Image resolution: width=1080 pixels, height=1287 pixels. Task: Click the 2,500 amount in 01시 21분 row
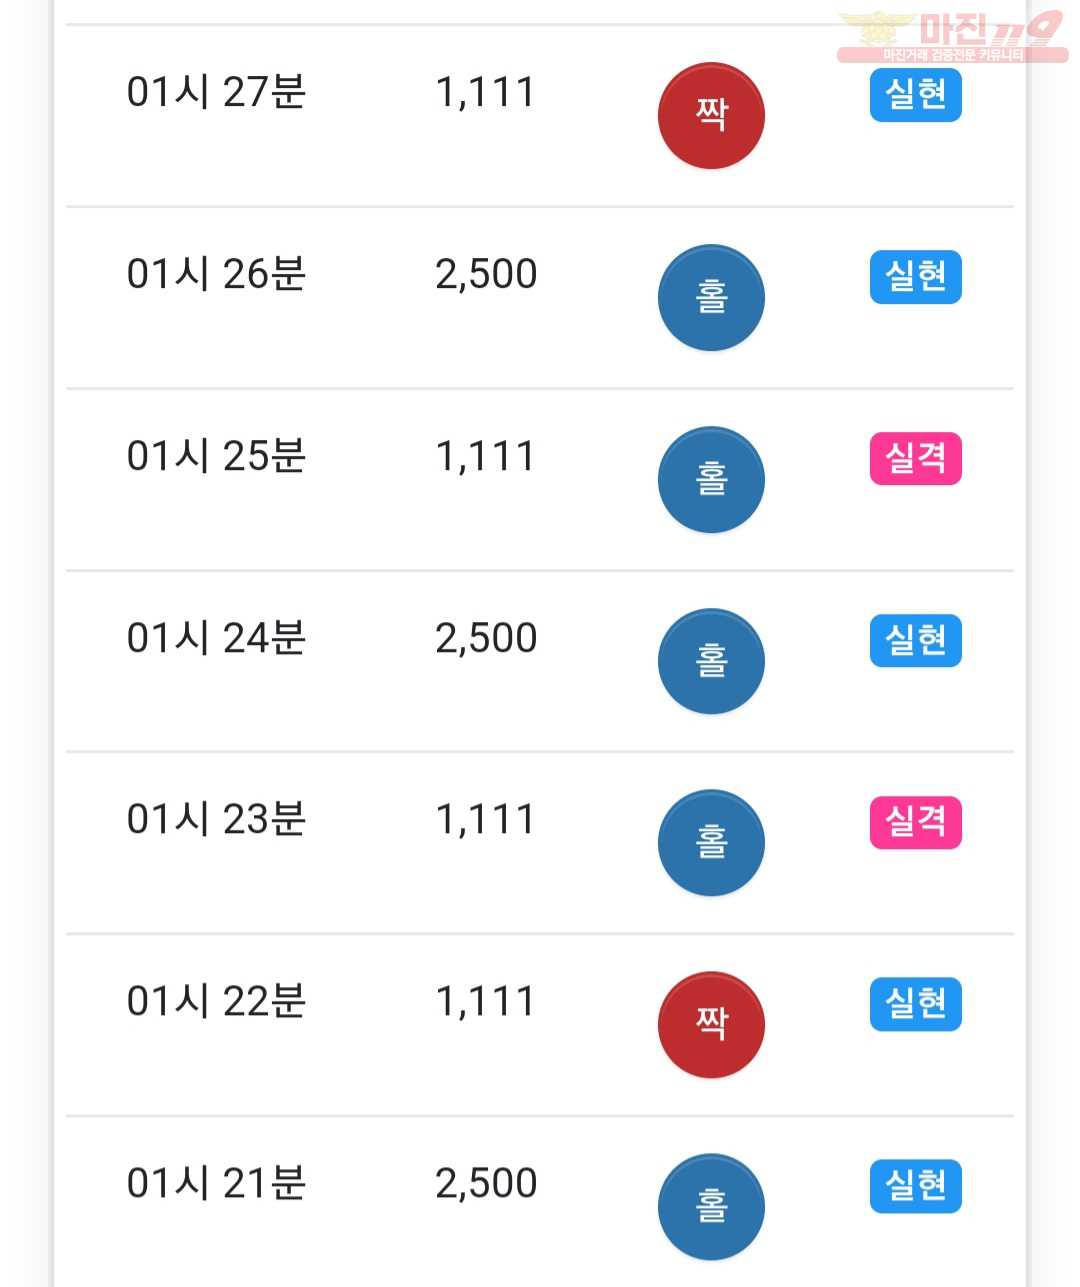pyautogui.click(x=486, y=1183)
